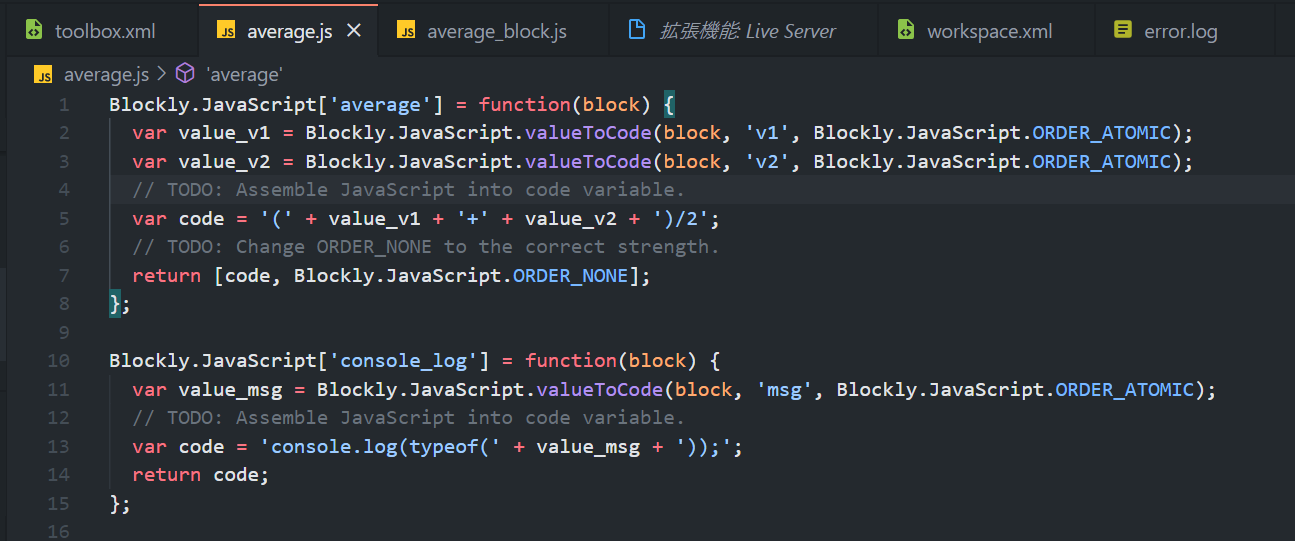This screenshot has width=1295, height=541.
Task: Switch to the workspace.xml tab
Action: pyautogui.click(x=989, y=31)
